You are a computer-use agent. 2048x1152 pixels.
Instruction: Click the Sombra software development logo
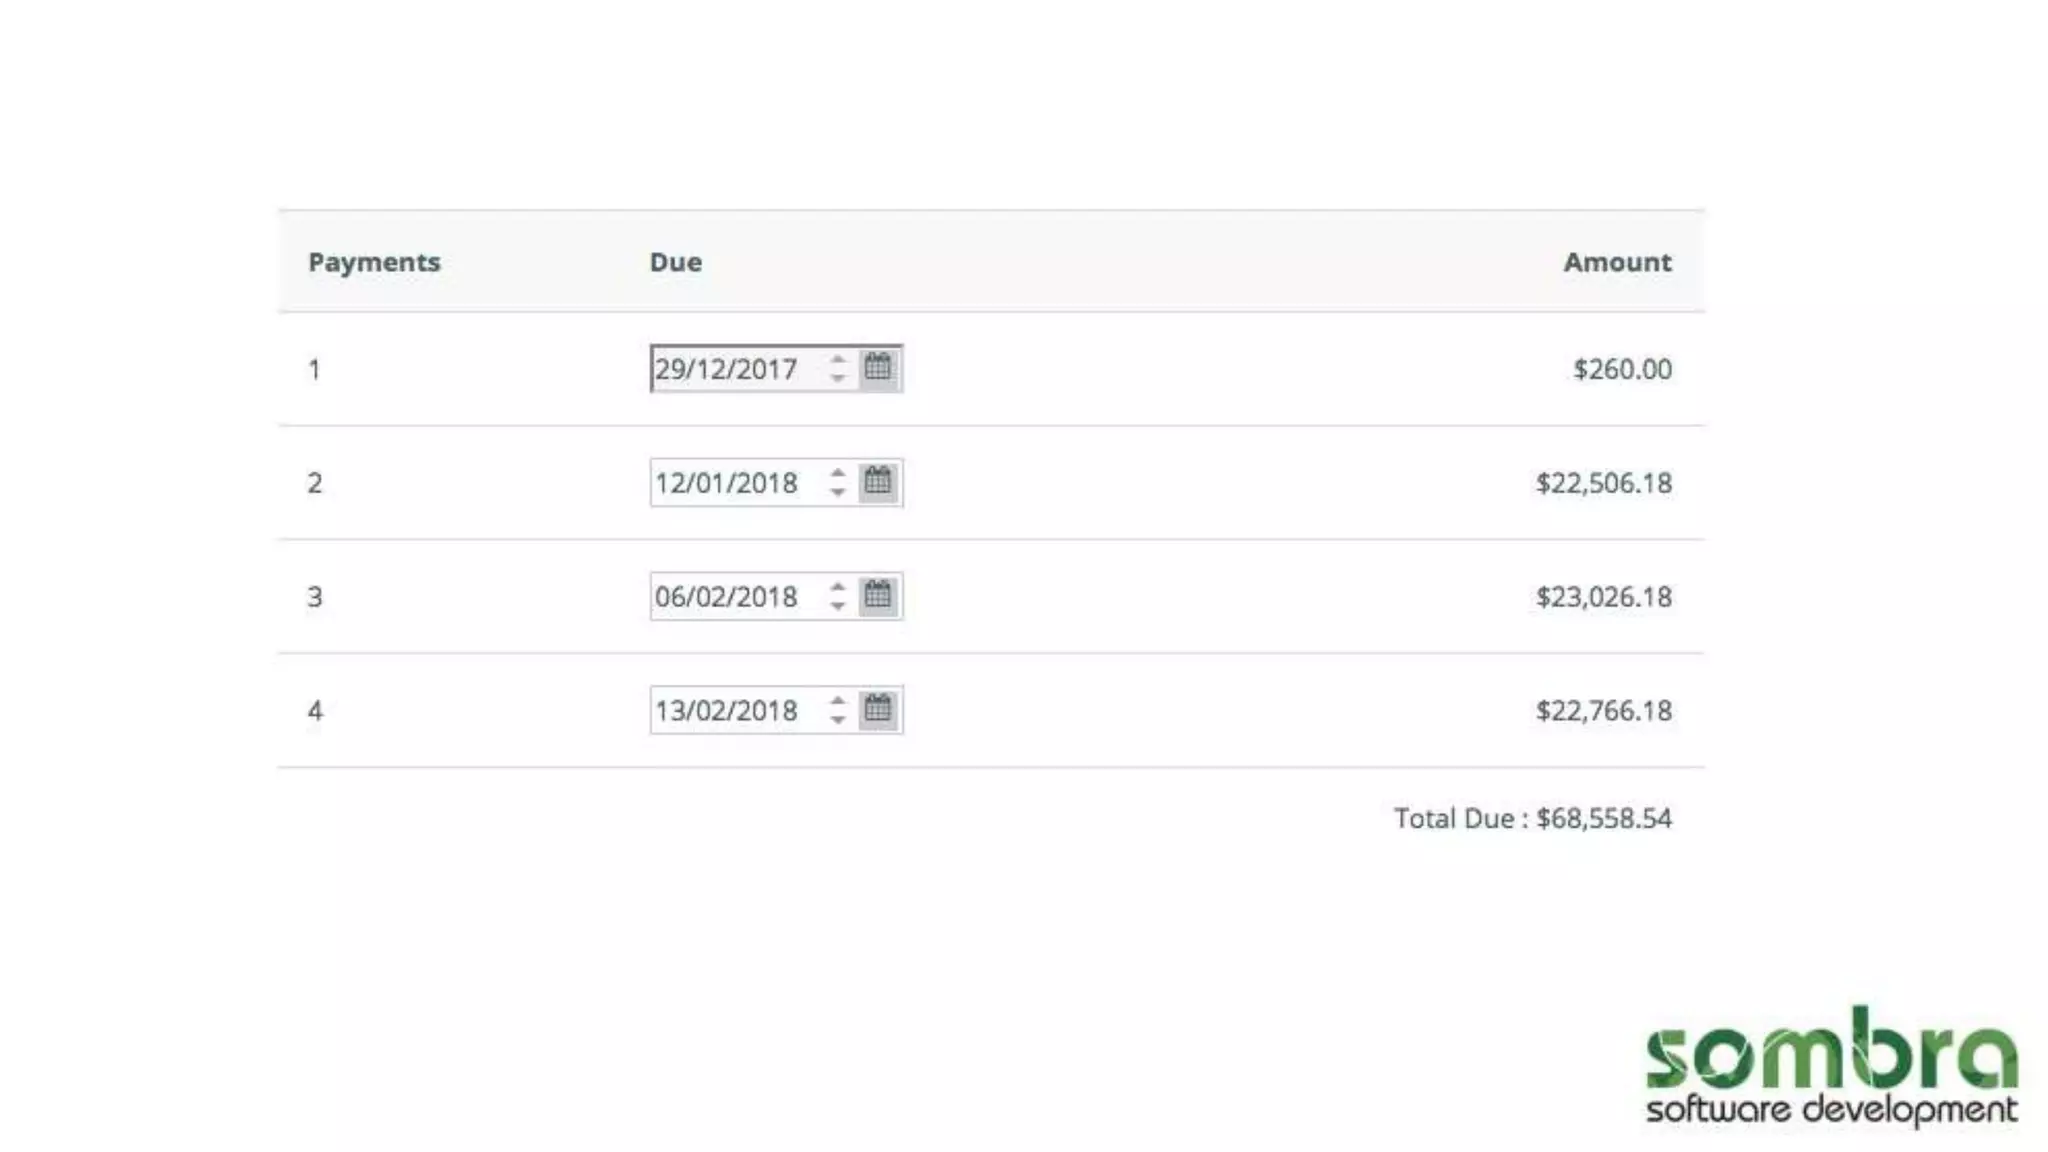[1831, 1066]
